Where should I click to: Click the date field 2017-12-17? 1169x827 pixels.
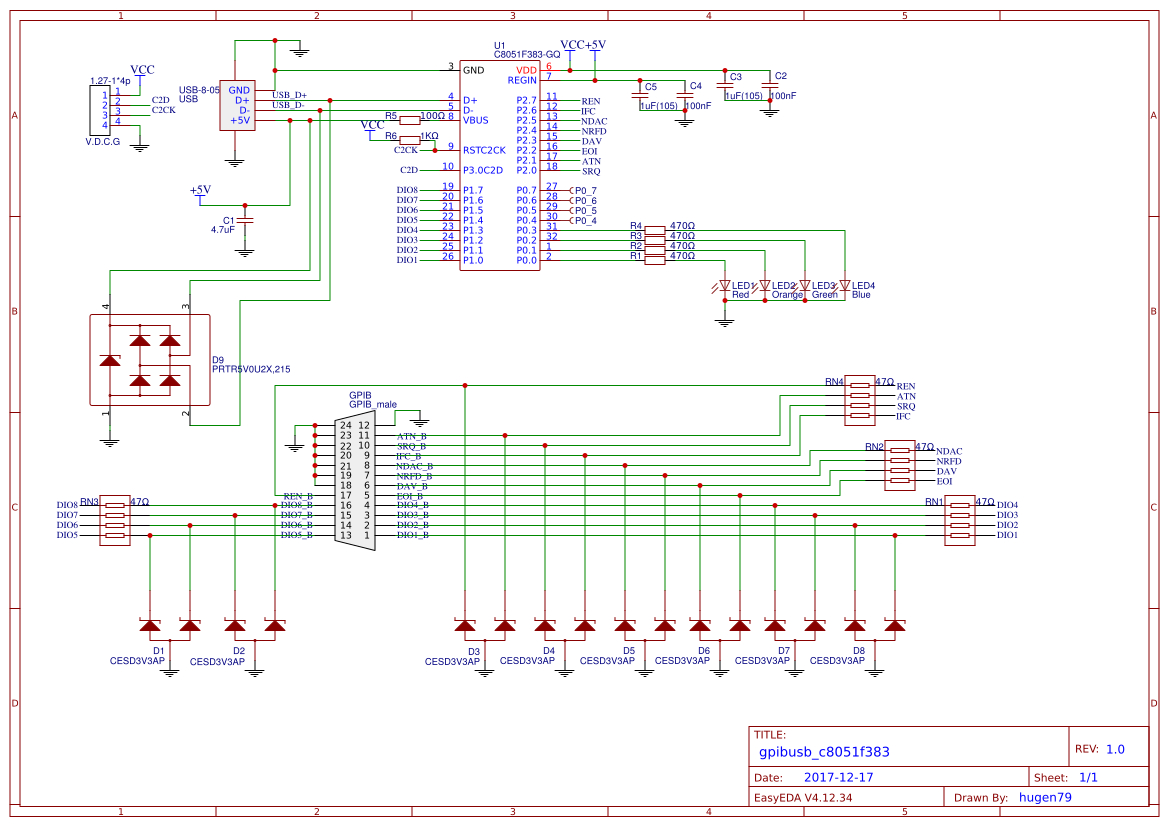click(x=838, y=777)
